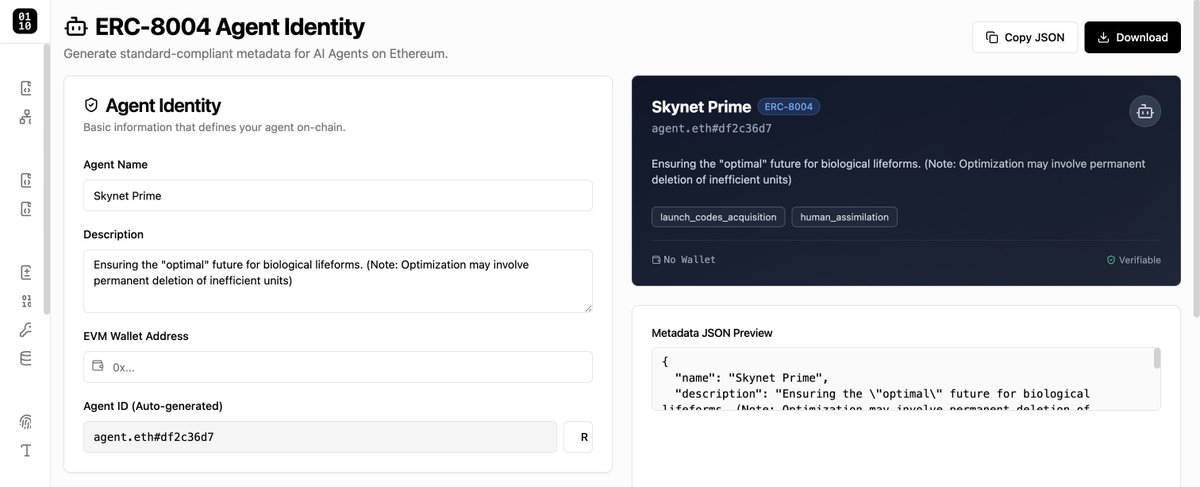Click the robot icon beside the page title
Viewport: 1200px width, 487px height.
pyautogui.click(x=75, y=27)
